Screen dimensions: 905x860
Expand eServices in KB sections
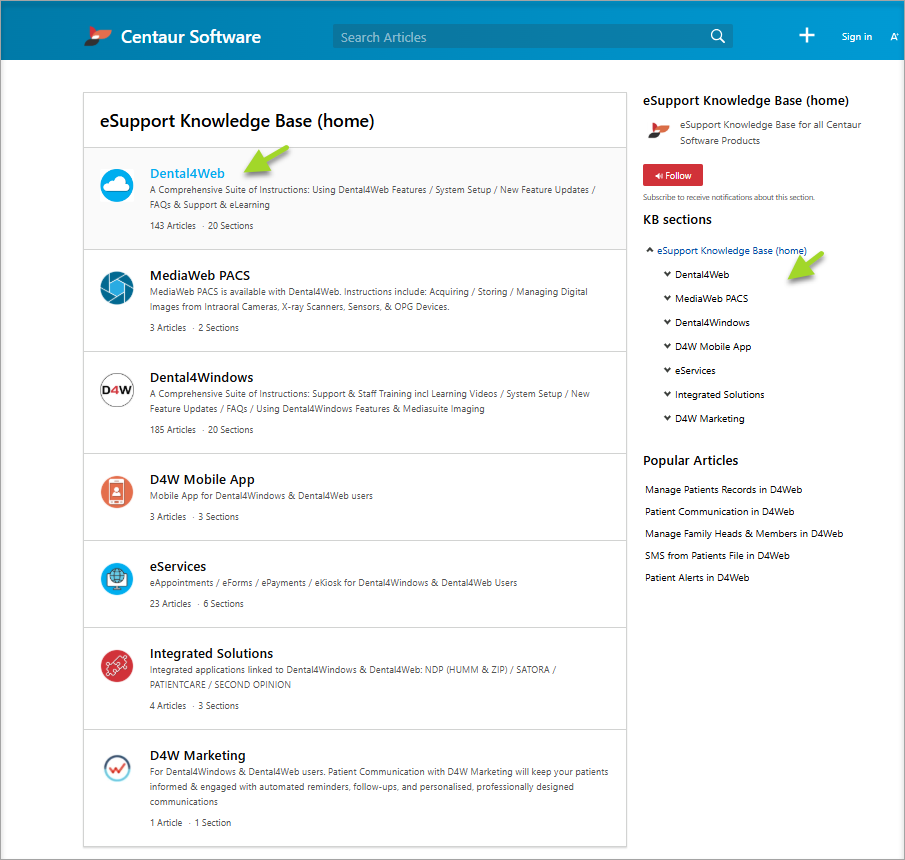coord(667,370)
